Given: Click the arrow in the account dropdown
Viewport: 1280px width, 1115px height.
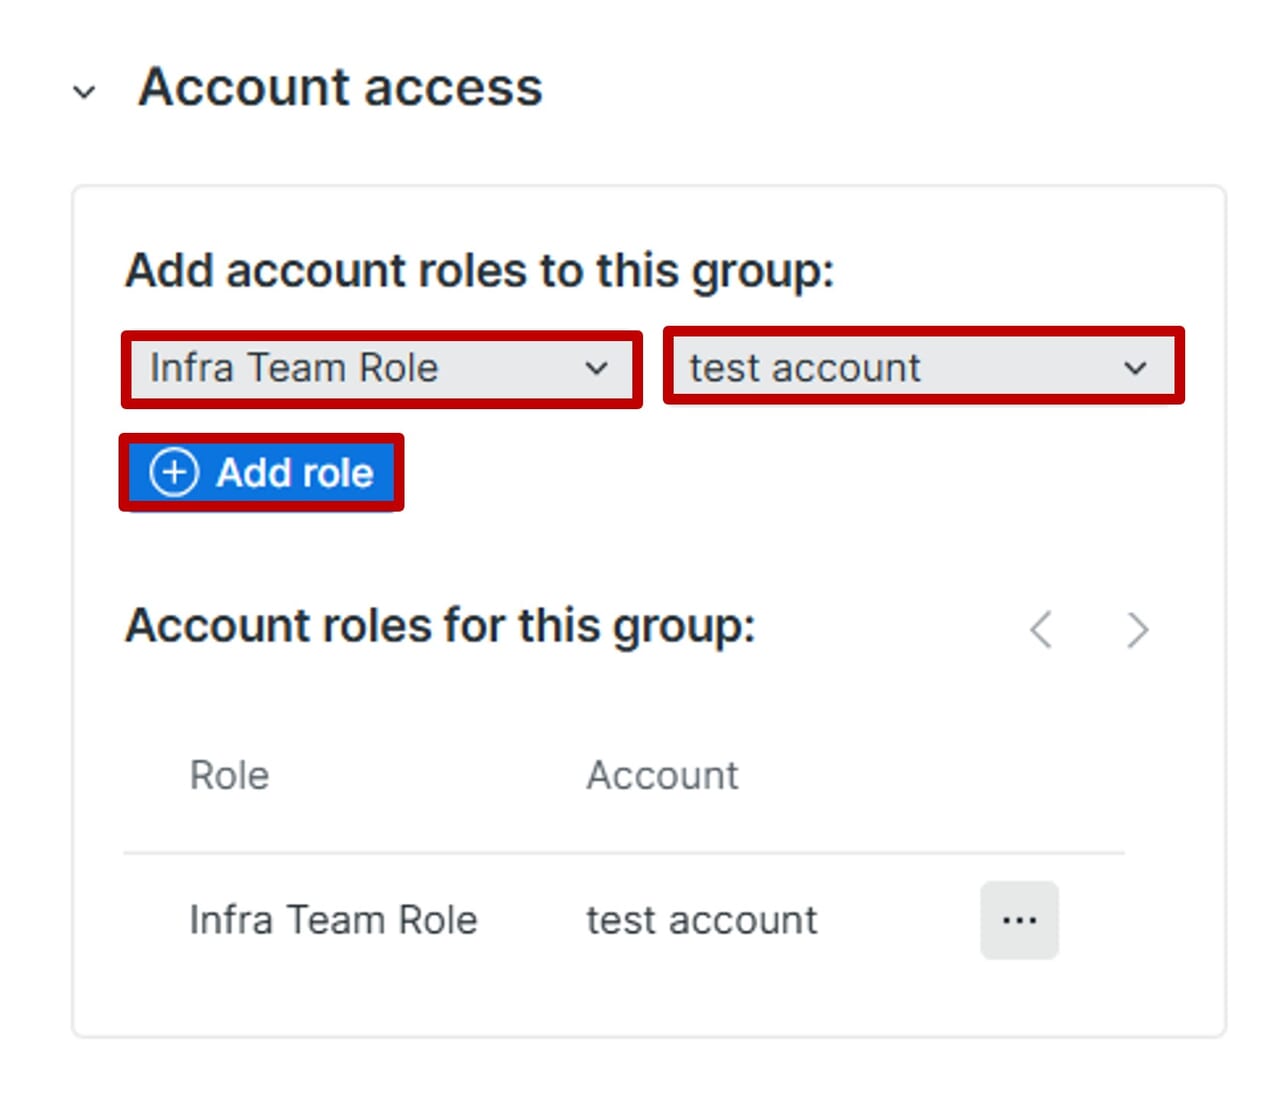Looking at the screenshot, I should (x=1135, y=368).
